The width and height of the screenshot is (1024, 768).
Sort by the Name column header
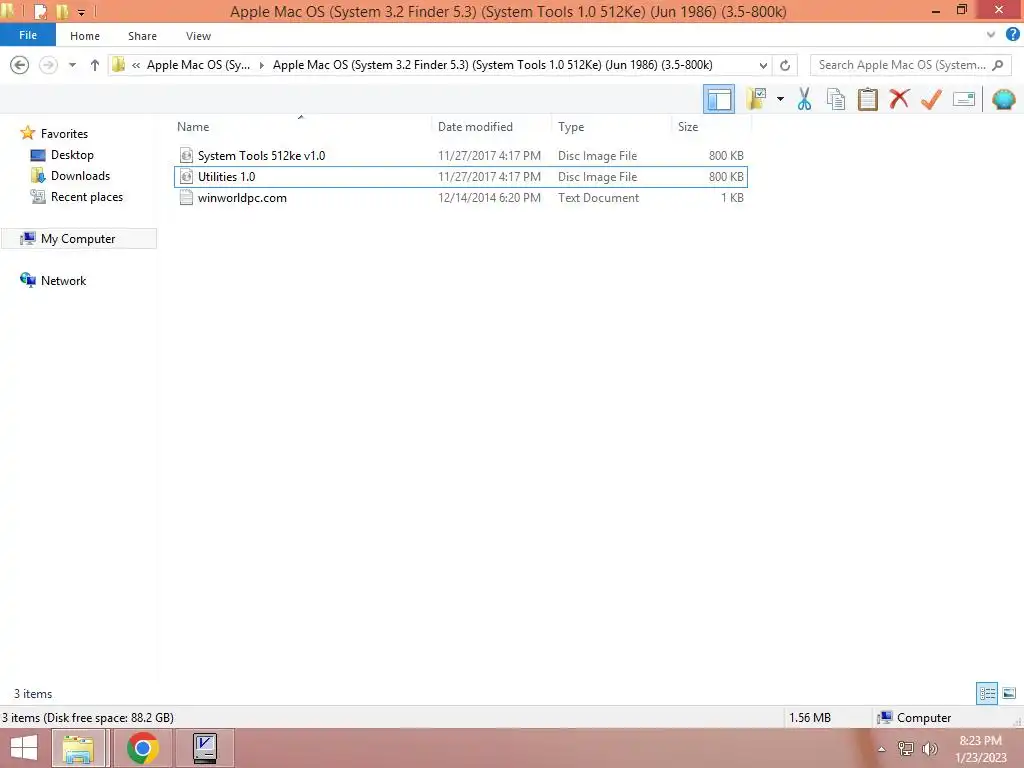click(193, 127)
